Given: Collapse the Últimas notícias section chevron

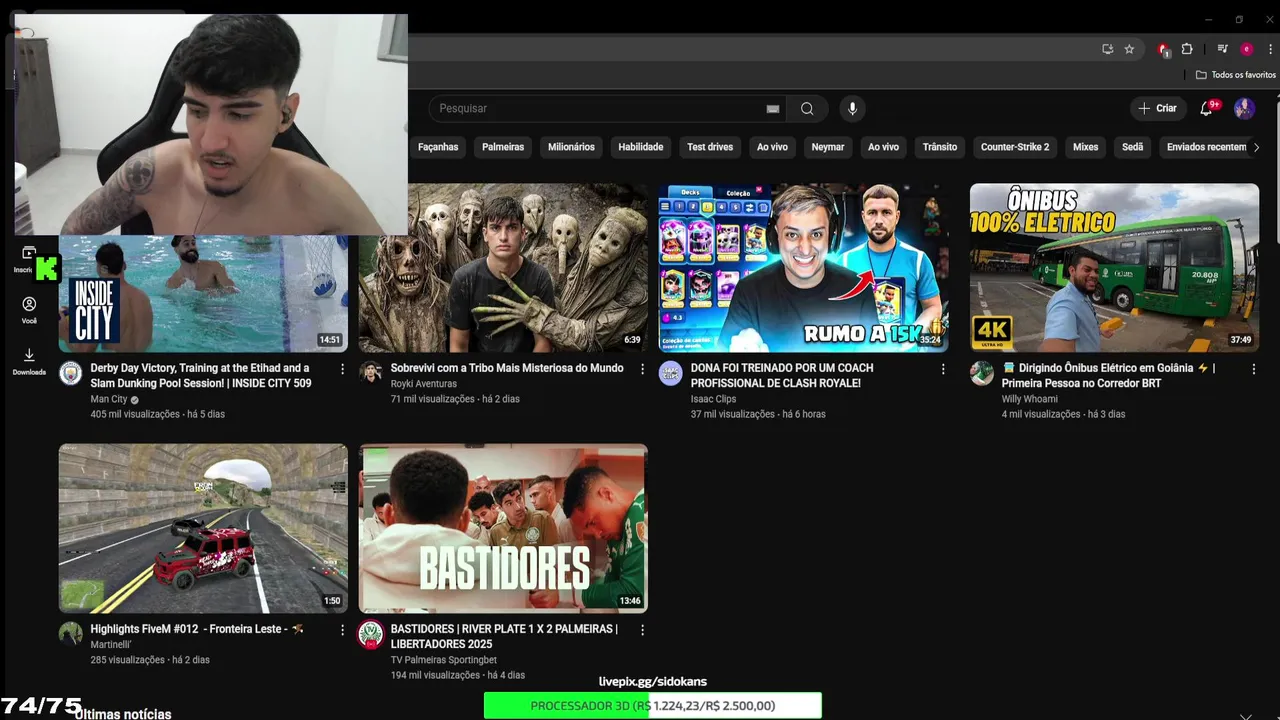Looking at the screenshot, I should click(1246, 715).
